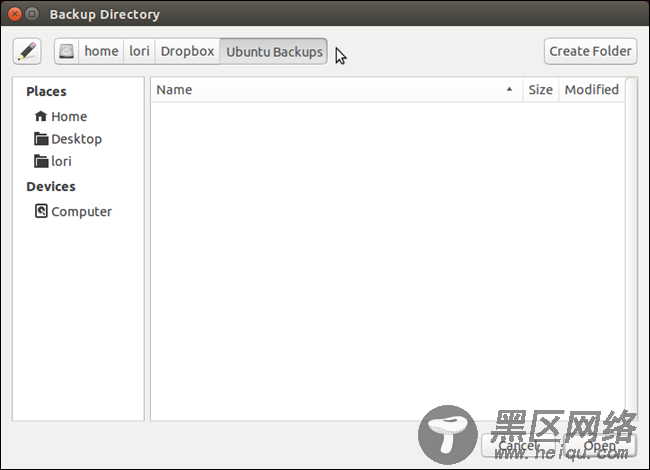
Task: Select lori path bar segment
Action: coord(139,51)
